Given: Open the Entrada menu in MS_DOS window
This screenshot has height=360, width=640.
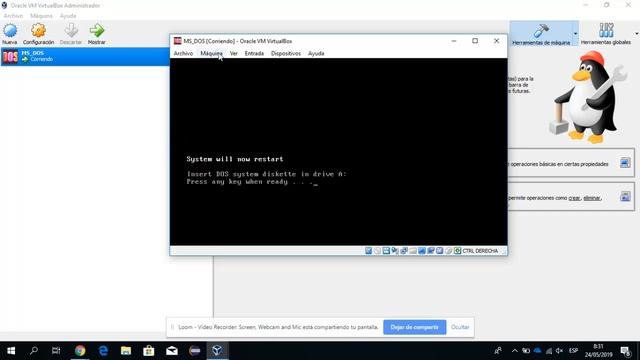Looking at the screenshot, I should click(254, 53).
